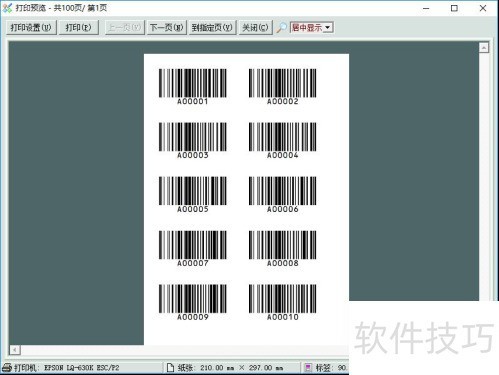Select barcode label A00002
499x375 pixels.
pyautogui.click(x=283, y=87)
